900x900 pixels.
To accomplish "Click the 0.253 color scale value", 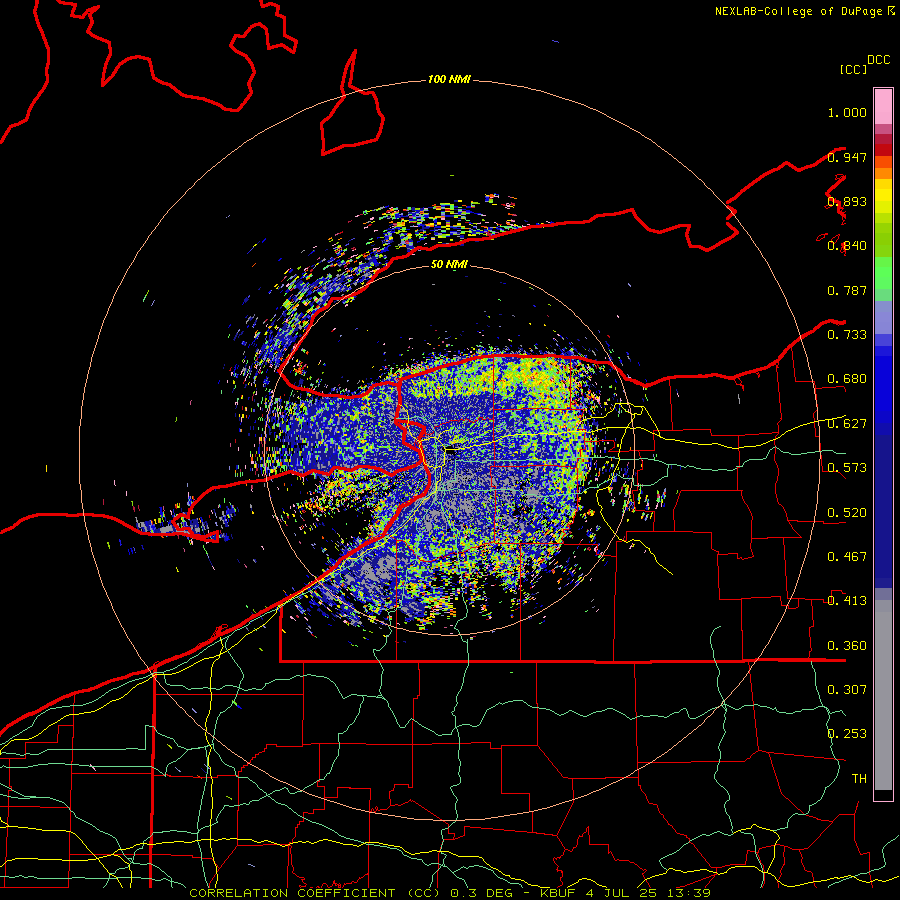I will pyautogui.click(x=847, y=734).
